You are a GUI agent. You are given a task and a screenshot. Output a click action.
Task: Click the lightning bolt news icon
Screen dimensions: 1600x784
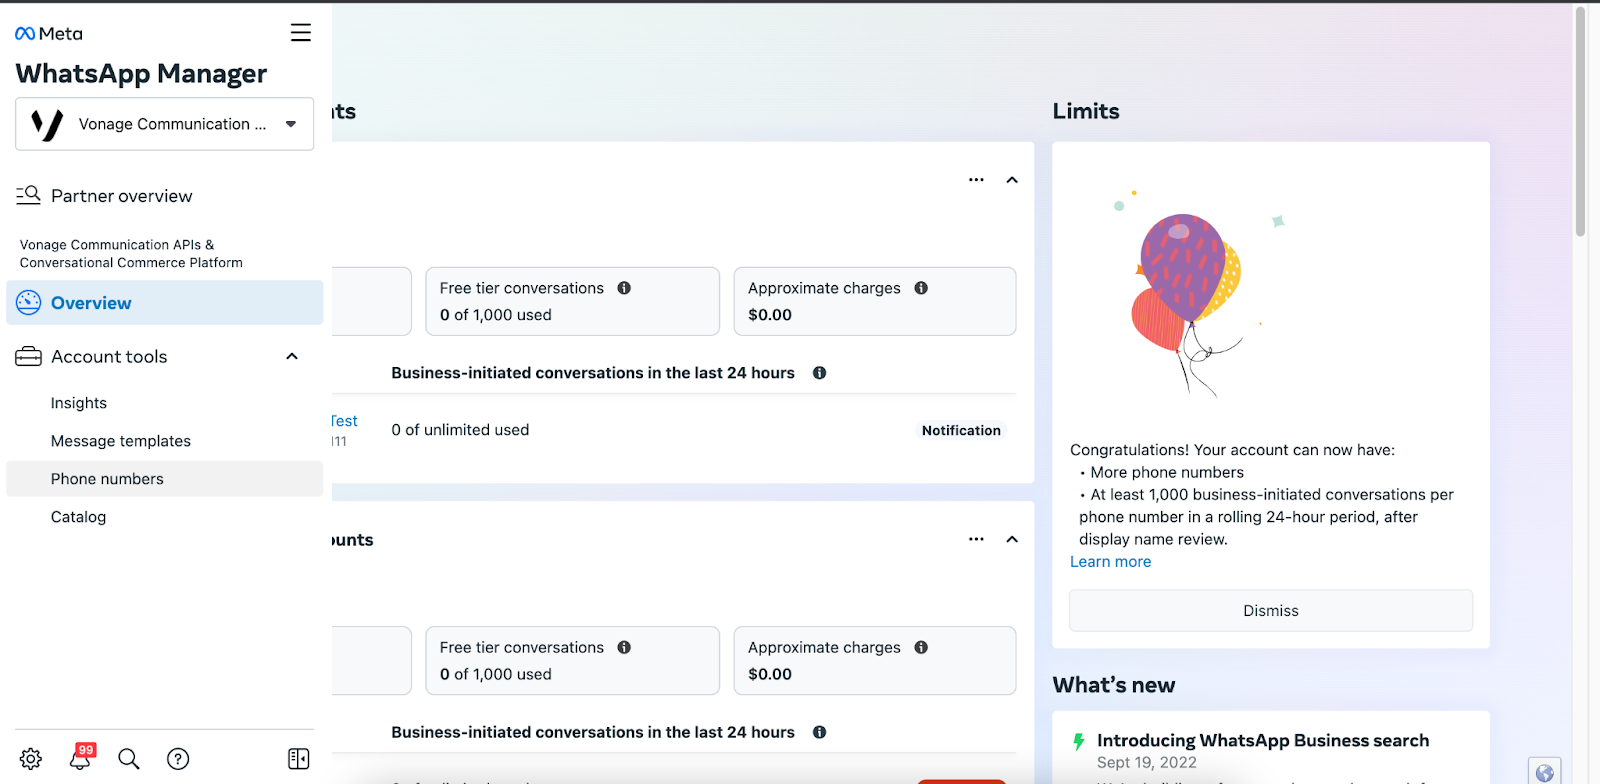point(1078,741)
